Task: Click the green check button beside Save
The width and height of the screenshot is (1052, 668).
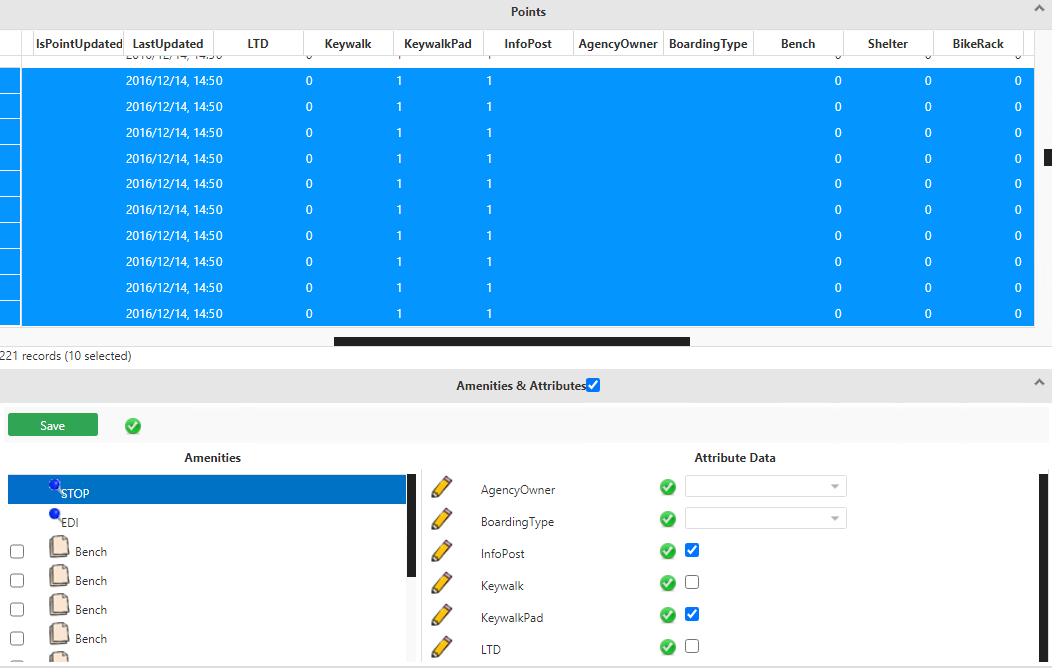Action: pyautogui.click(x=132, y=424)
